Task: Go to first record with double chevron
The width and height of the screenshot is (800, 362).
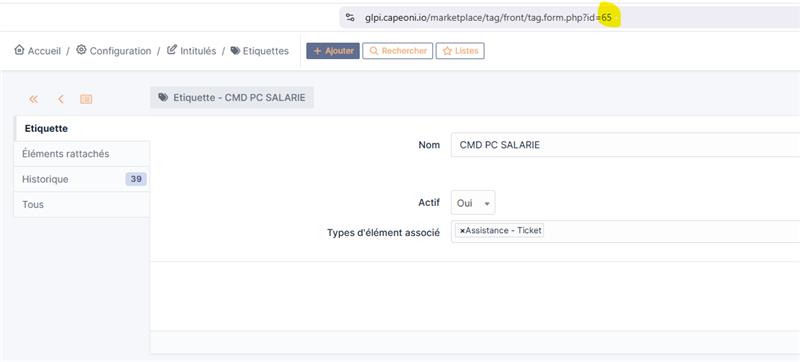Action: (34, 99)
